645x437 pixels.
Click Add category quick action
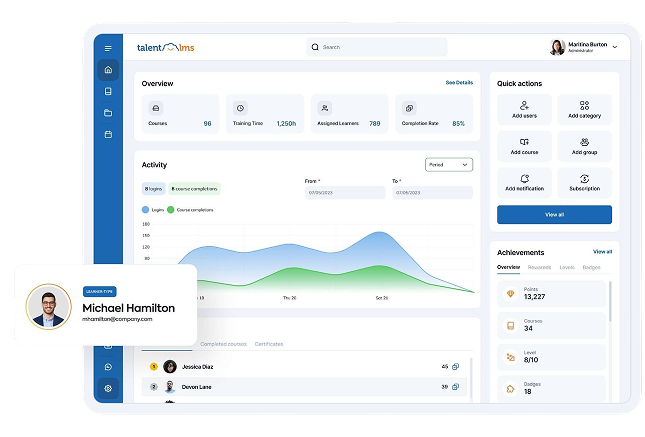[585, 109]
